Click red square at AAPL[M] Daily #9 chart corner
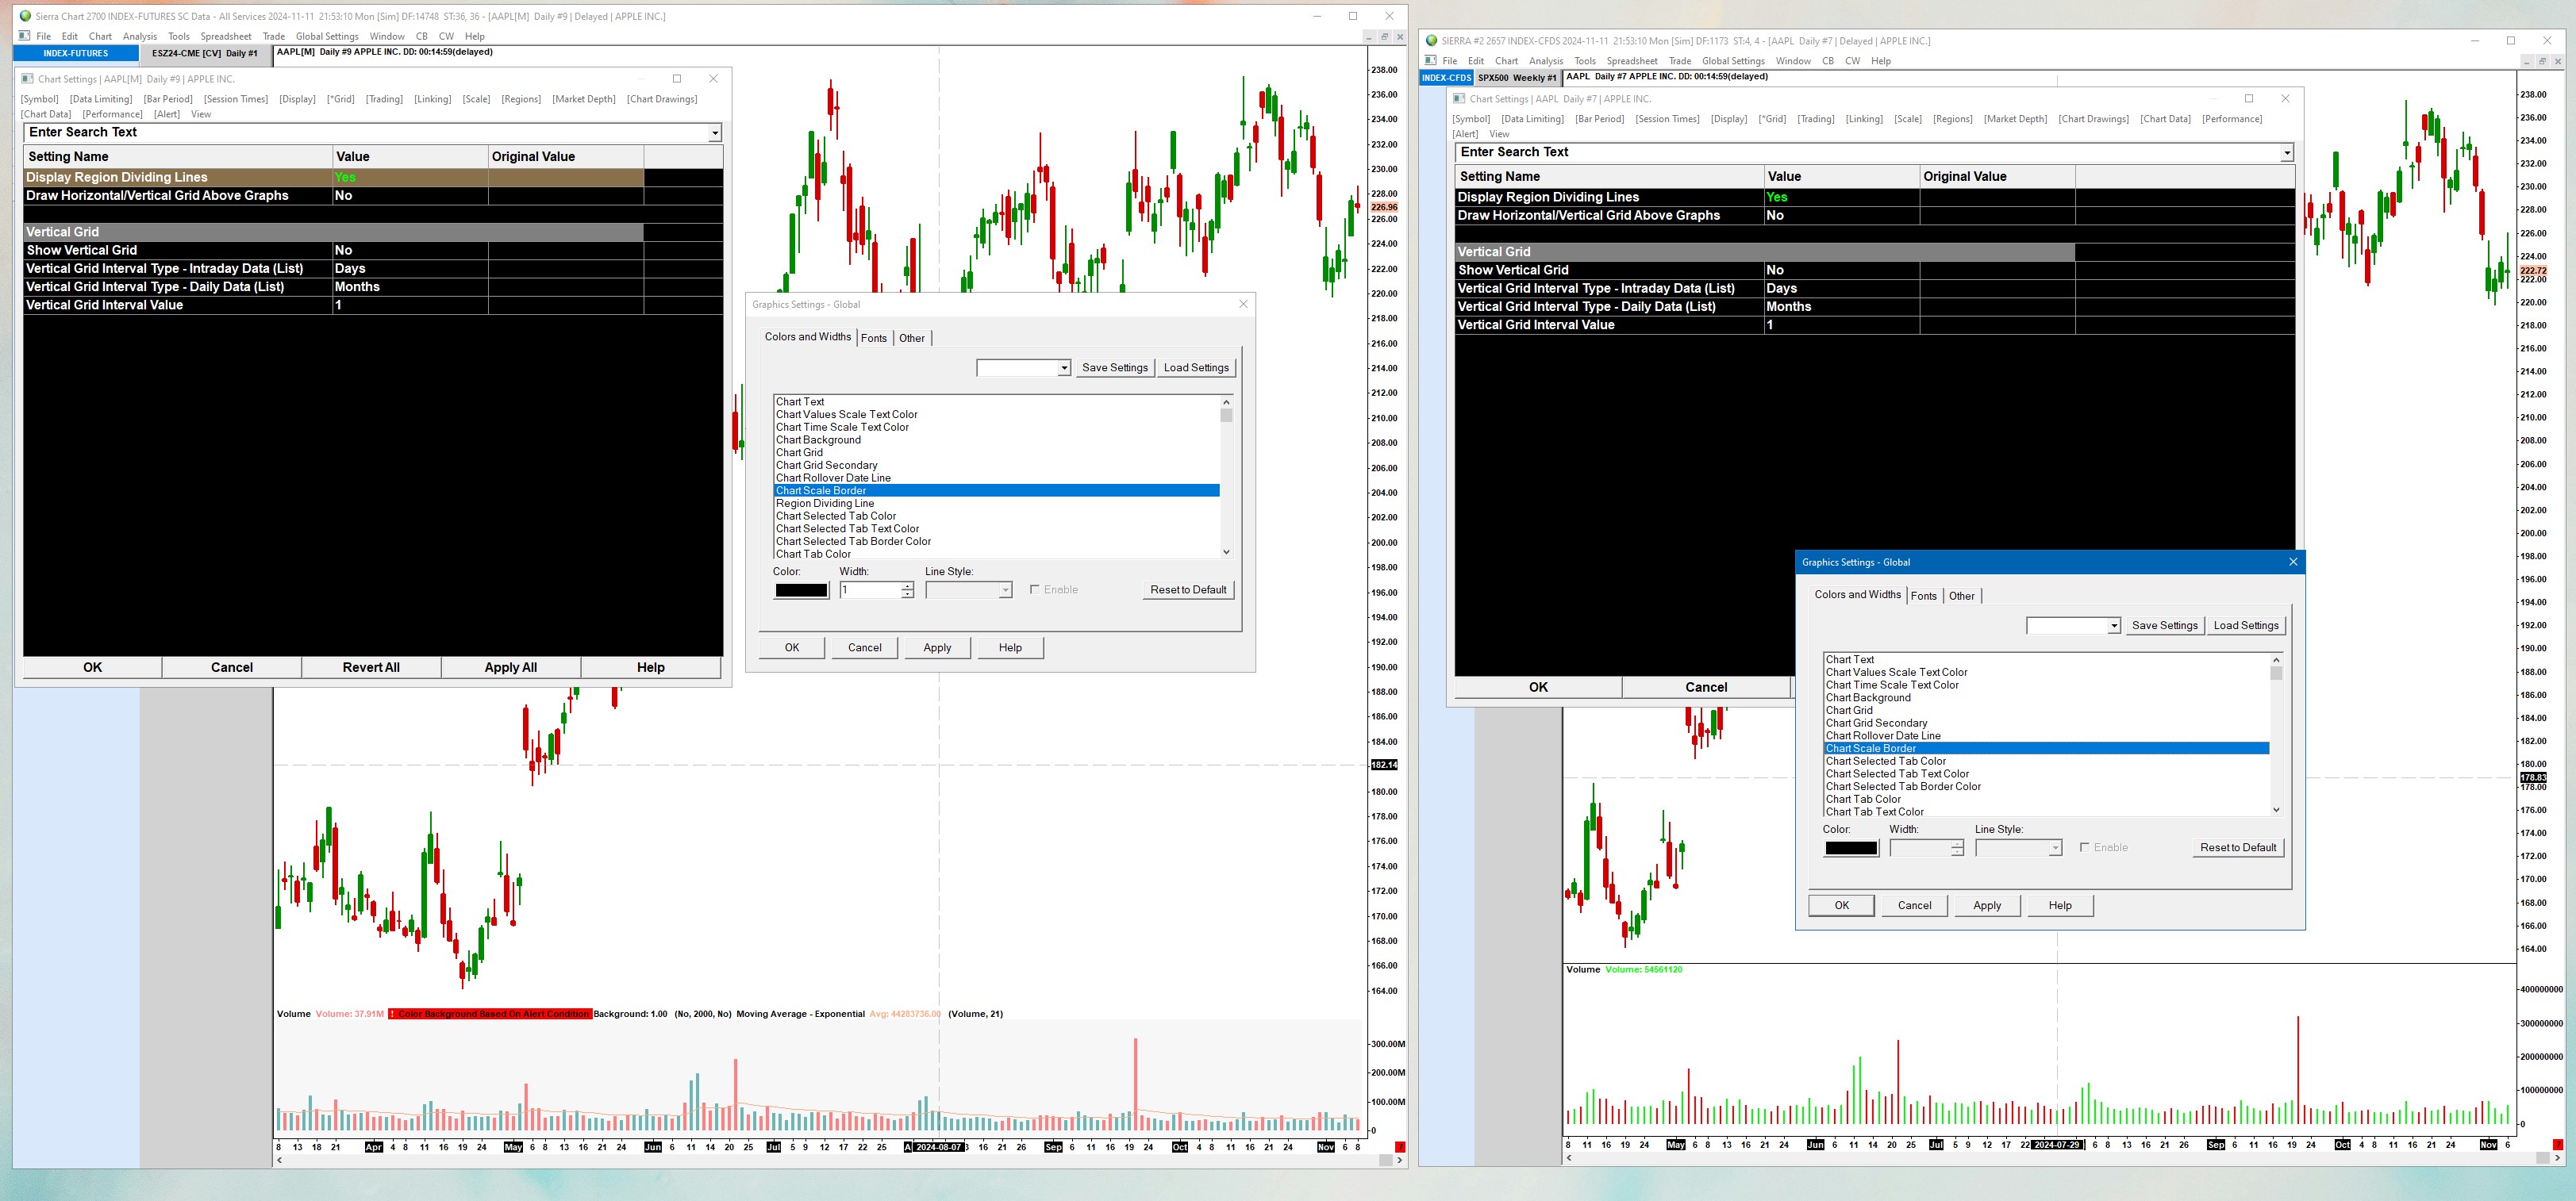 click(1400, 1146)
